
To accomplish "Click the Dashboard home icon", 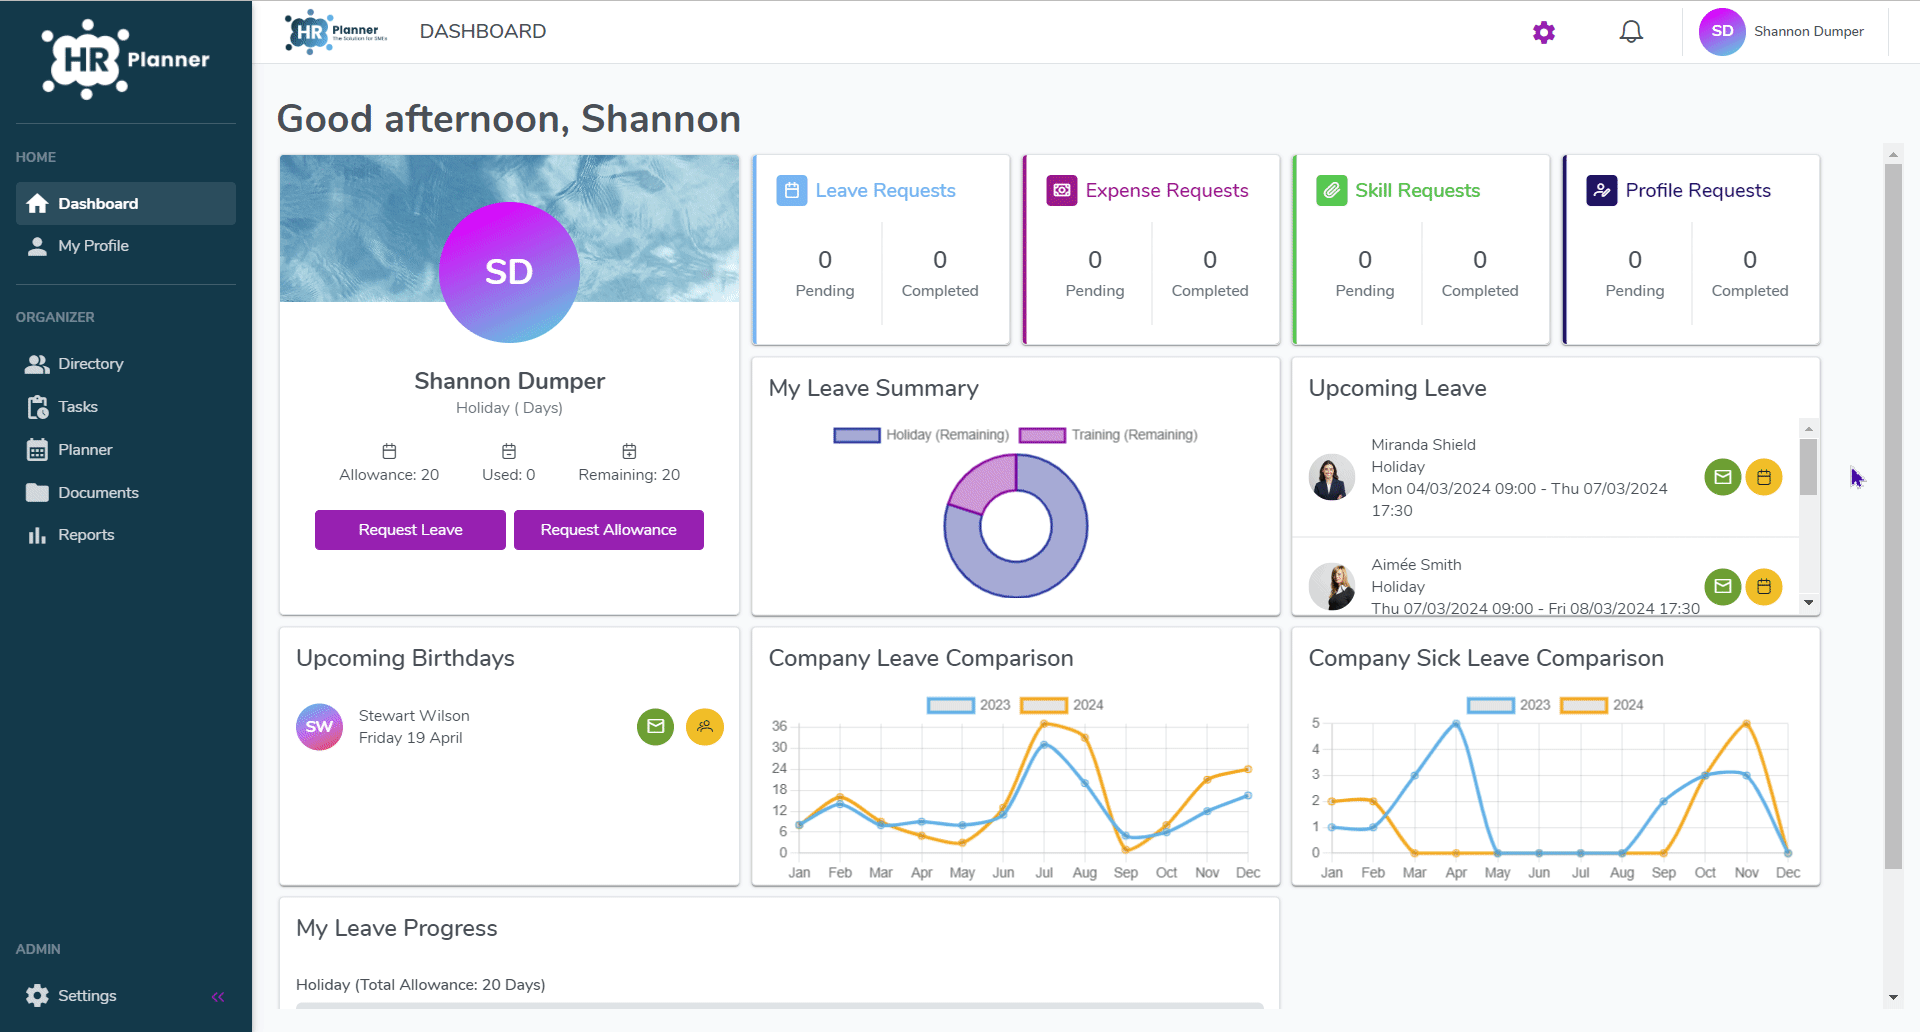I will (37, 204).
